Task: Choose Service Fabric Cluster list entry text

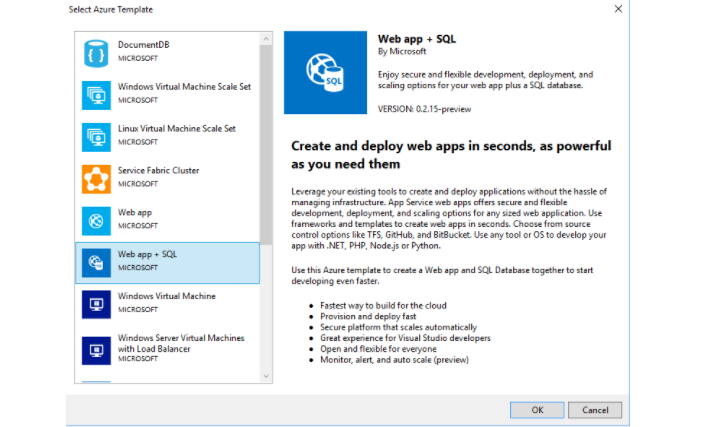Action: (x=158, y=171)
